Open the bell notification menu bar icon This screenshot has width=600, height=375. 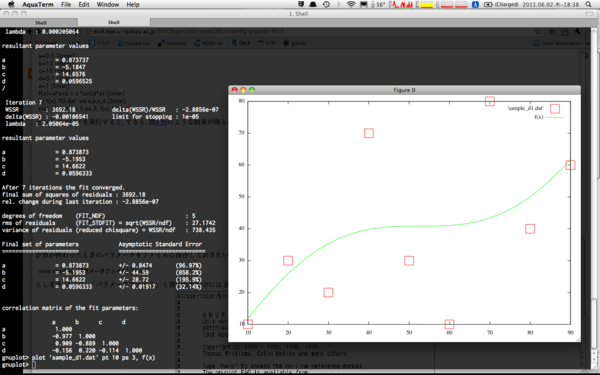[313, 4]
